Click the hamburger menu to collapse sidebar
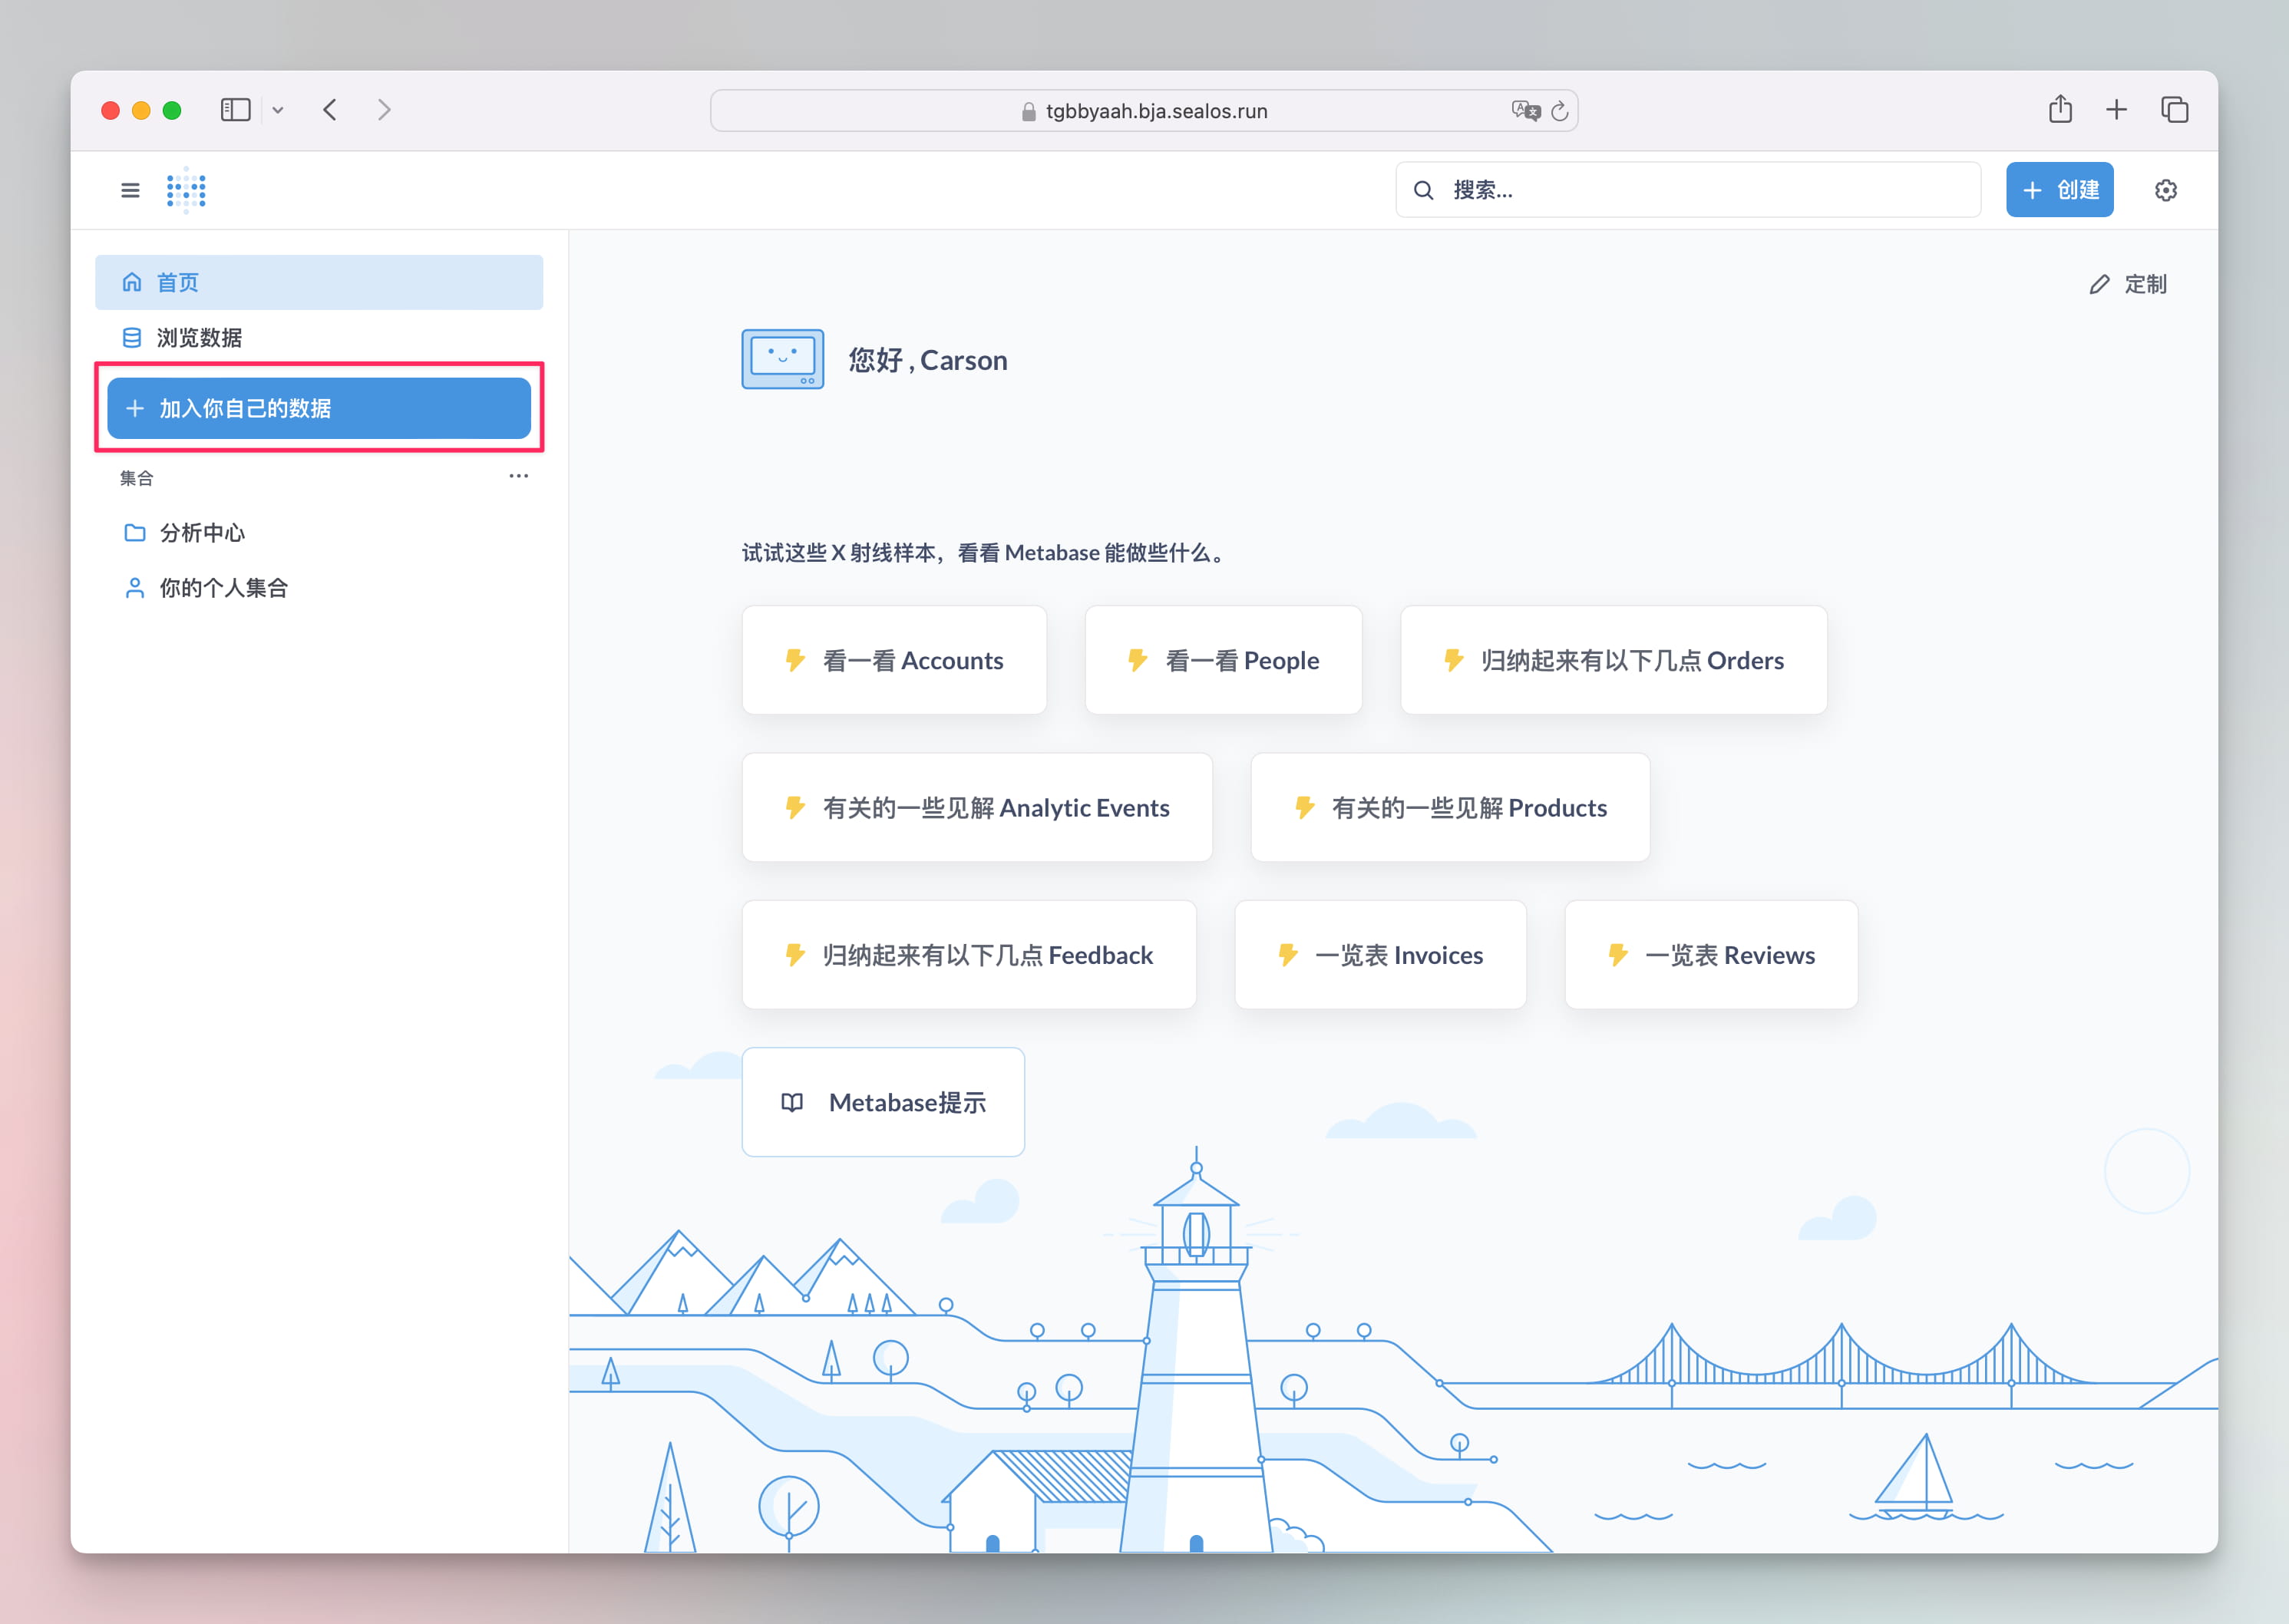Screen dimensions: 2289x1624 click(130, 189)
